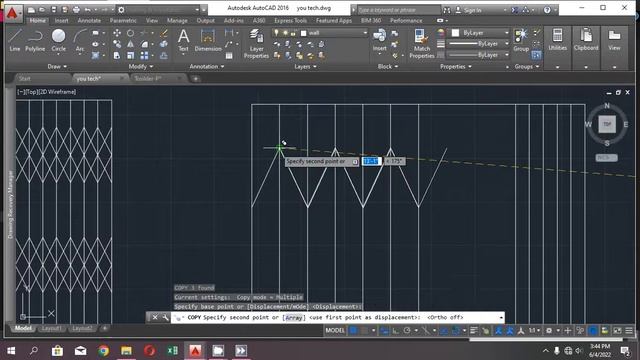Select the Dimension tool
Screen dimensions: 640x360
click(x=208, y=41)
